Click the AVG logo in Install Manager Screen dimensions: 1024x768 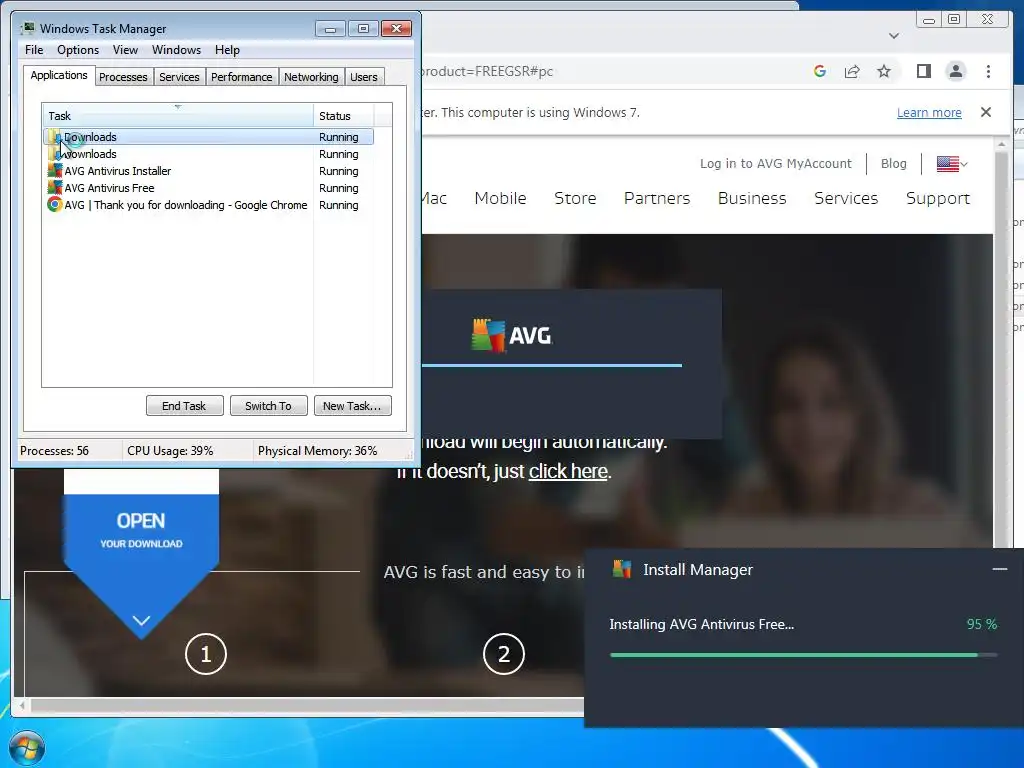[622, 569]
